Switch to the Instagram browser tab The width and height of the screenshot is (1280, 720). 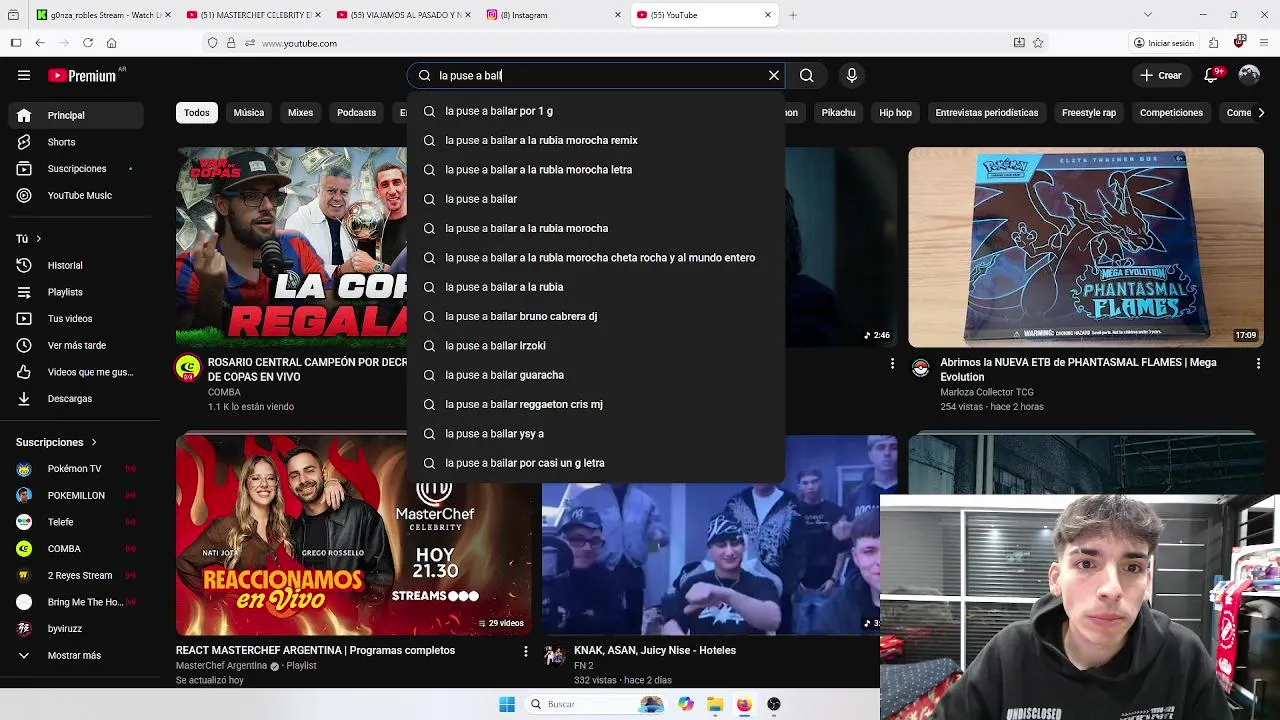[554, 15]
